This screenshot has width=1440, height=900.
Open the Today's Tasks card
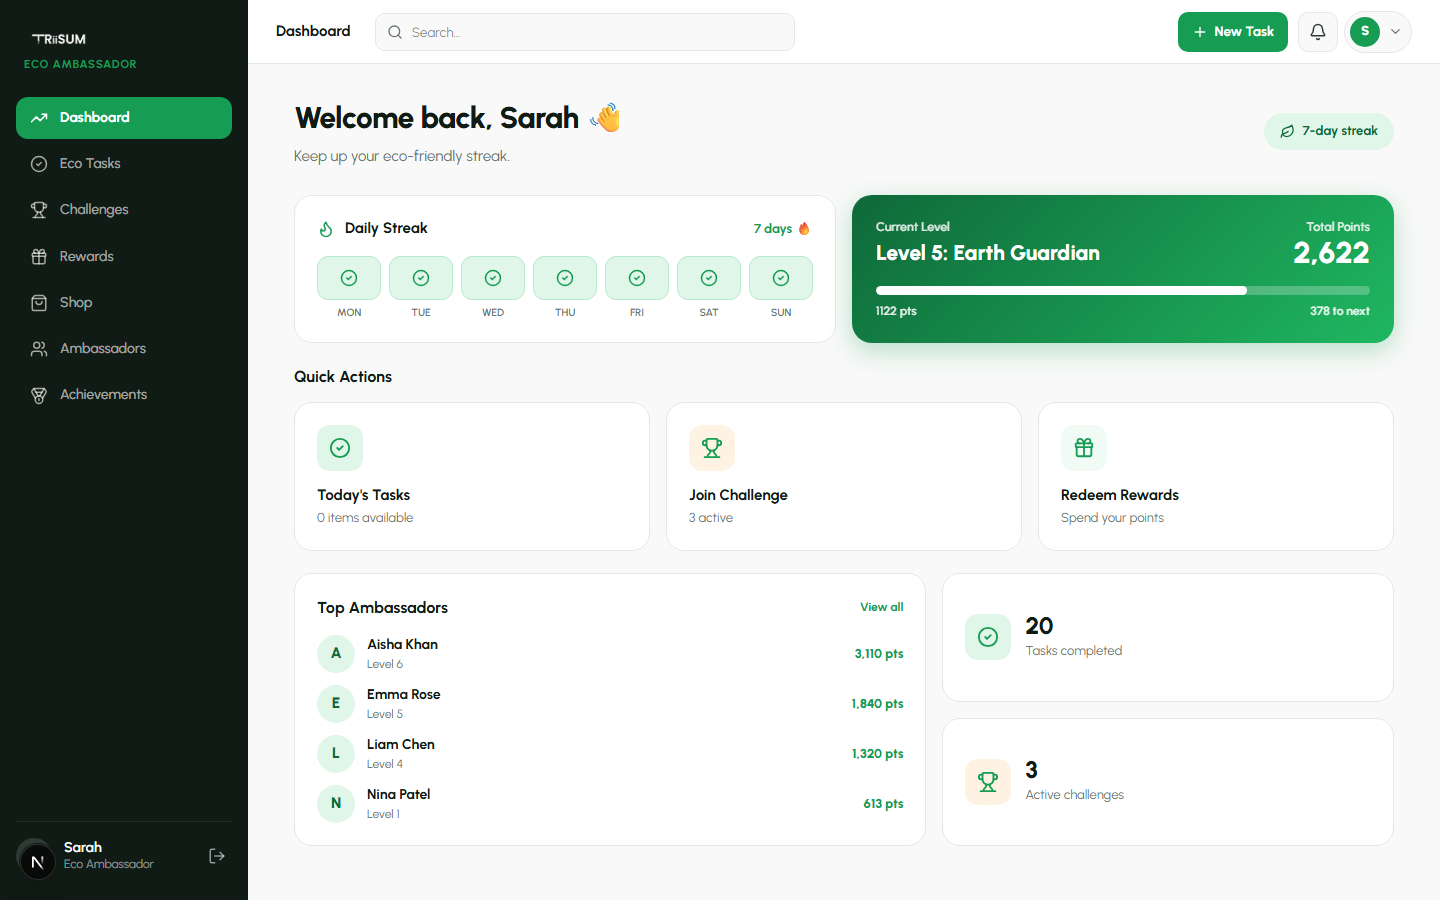(472, 476)
